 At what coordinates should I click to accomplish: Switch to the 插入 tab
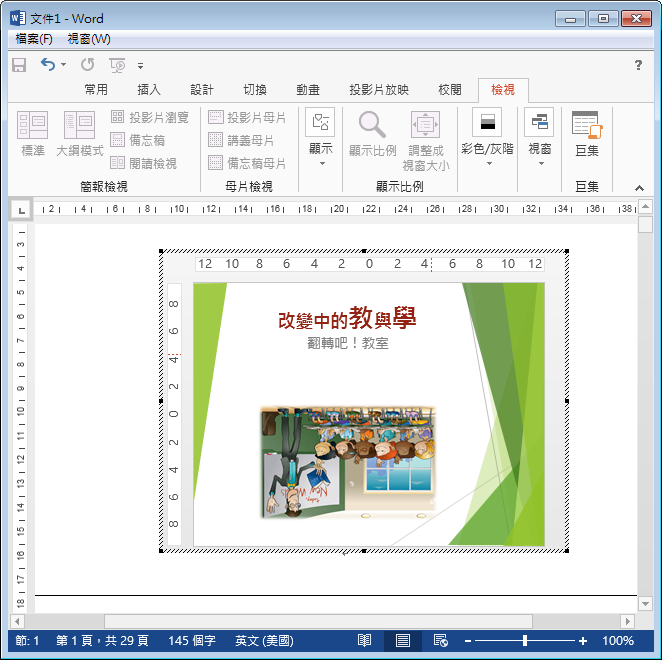pyautogui.click(x=149, y=90)
